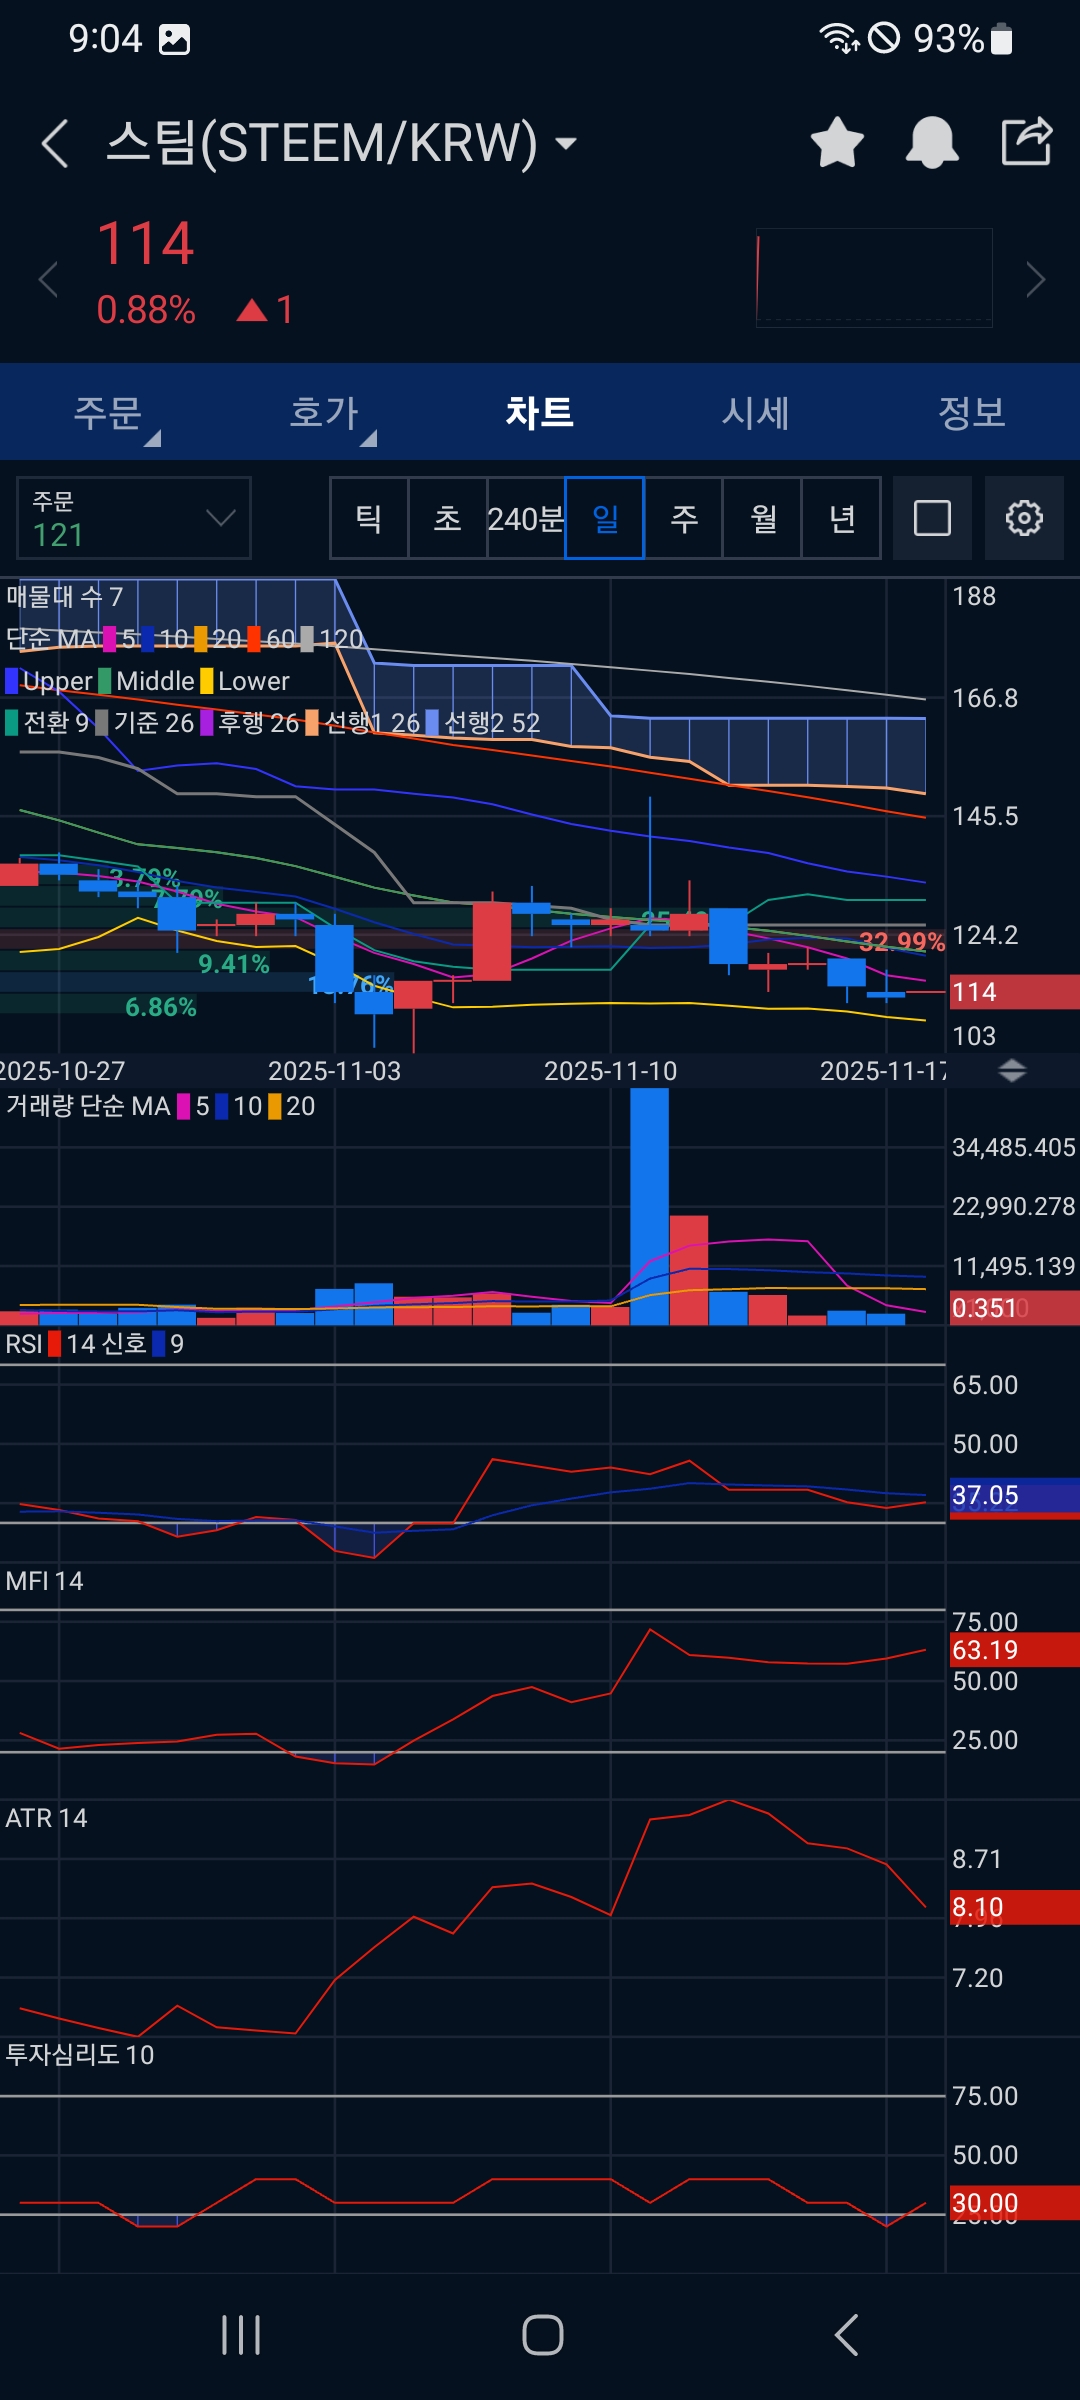Open the mini price chart thumbnail
Screen dimensions: 1080x2400
click(874, 278)
